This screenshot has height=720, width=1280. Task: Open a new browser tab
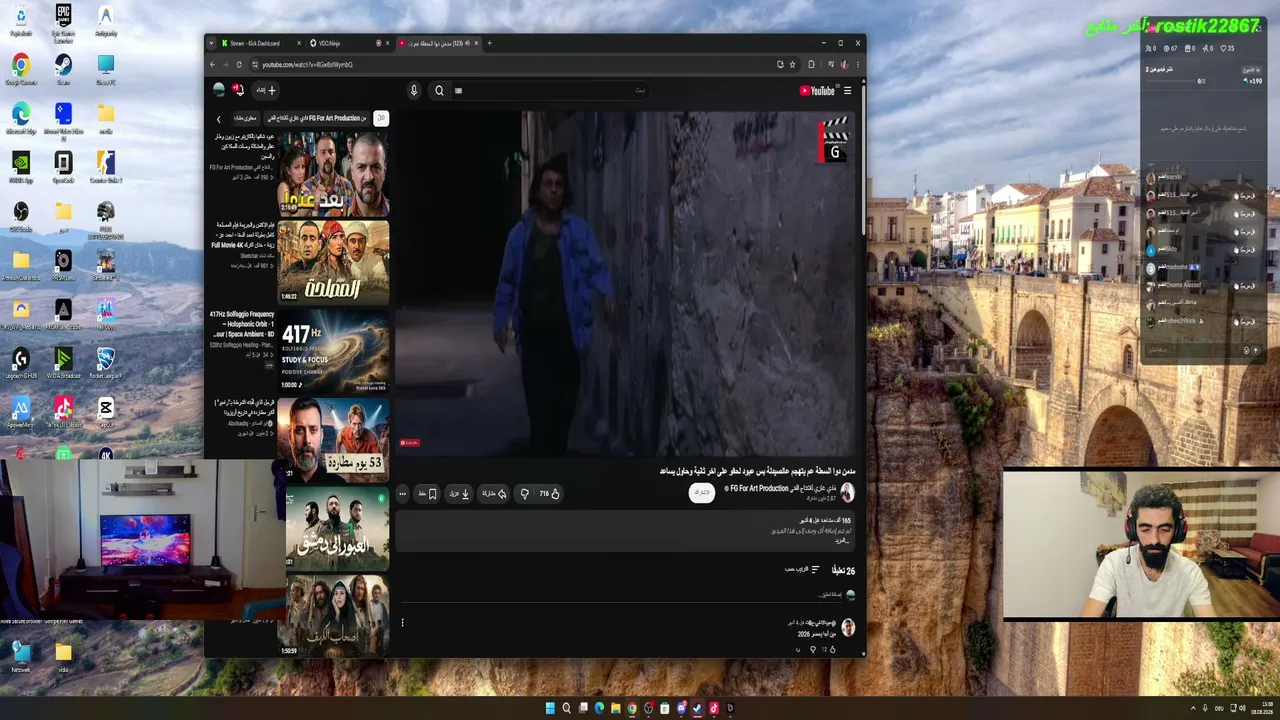pos(489,43)
